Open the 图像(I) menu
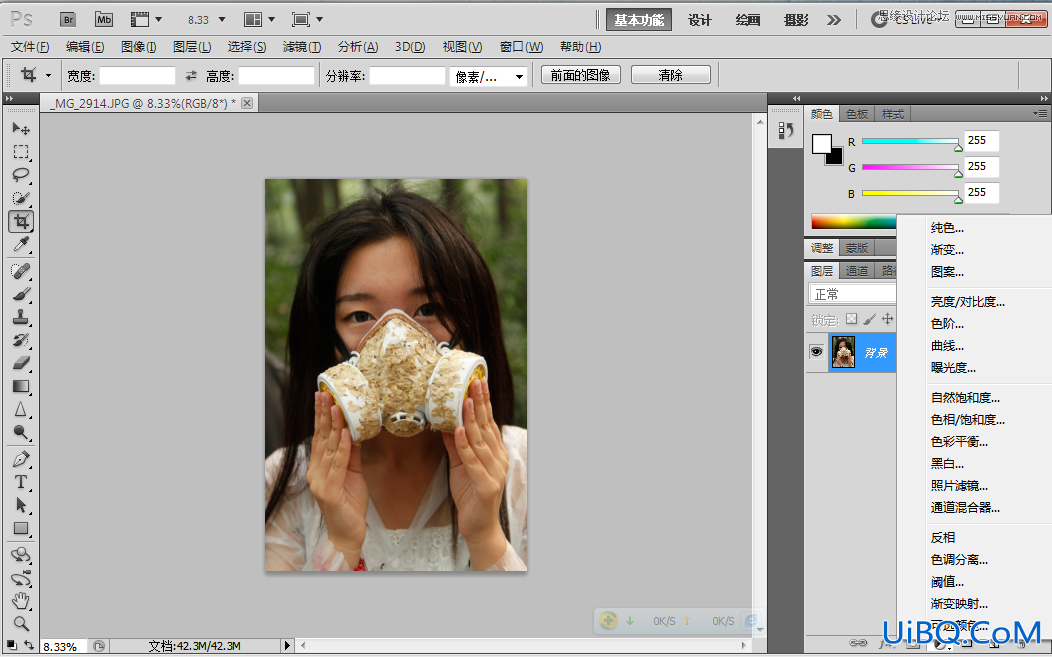The image size is (1052, 657). [x=138, y=47]
